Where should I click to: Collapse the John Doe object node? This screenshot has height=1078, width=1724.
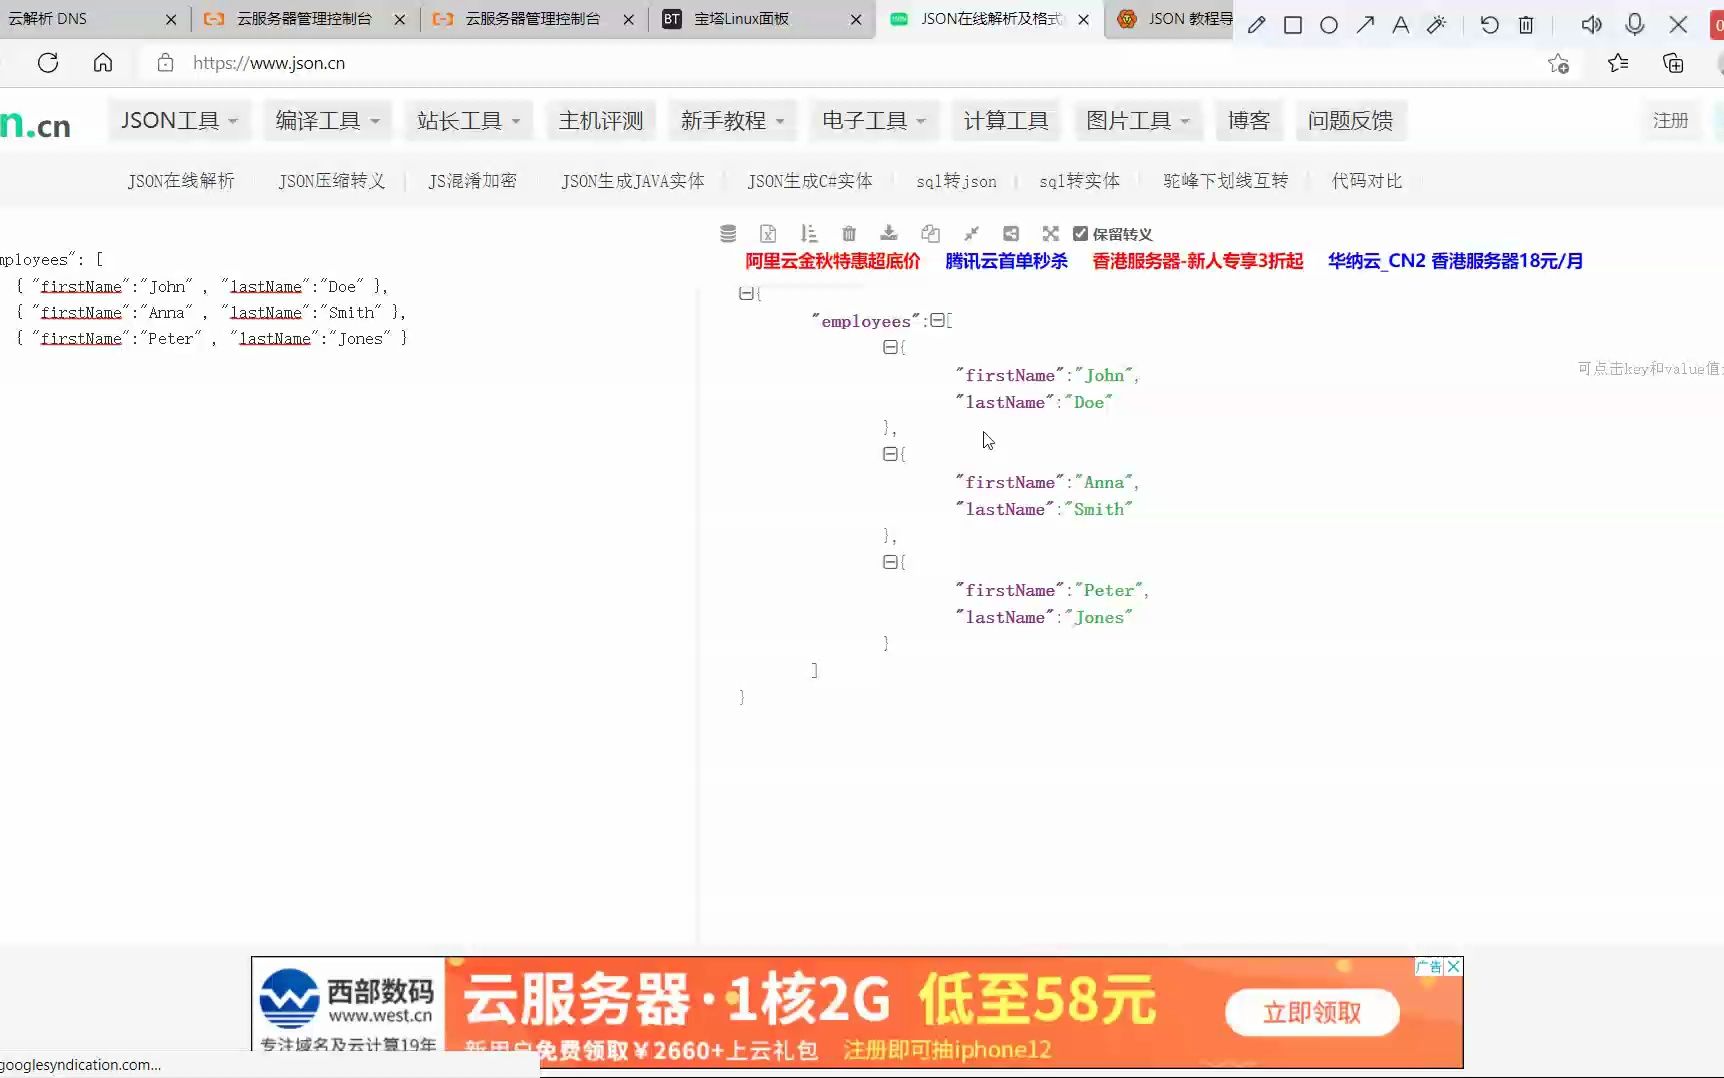tap(890, 347)
